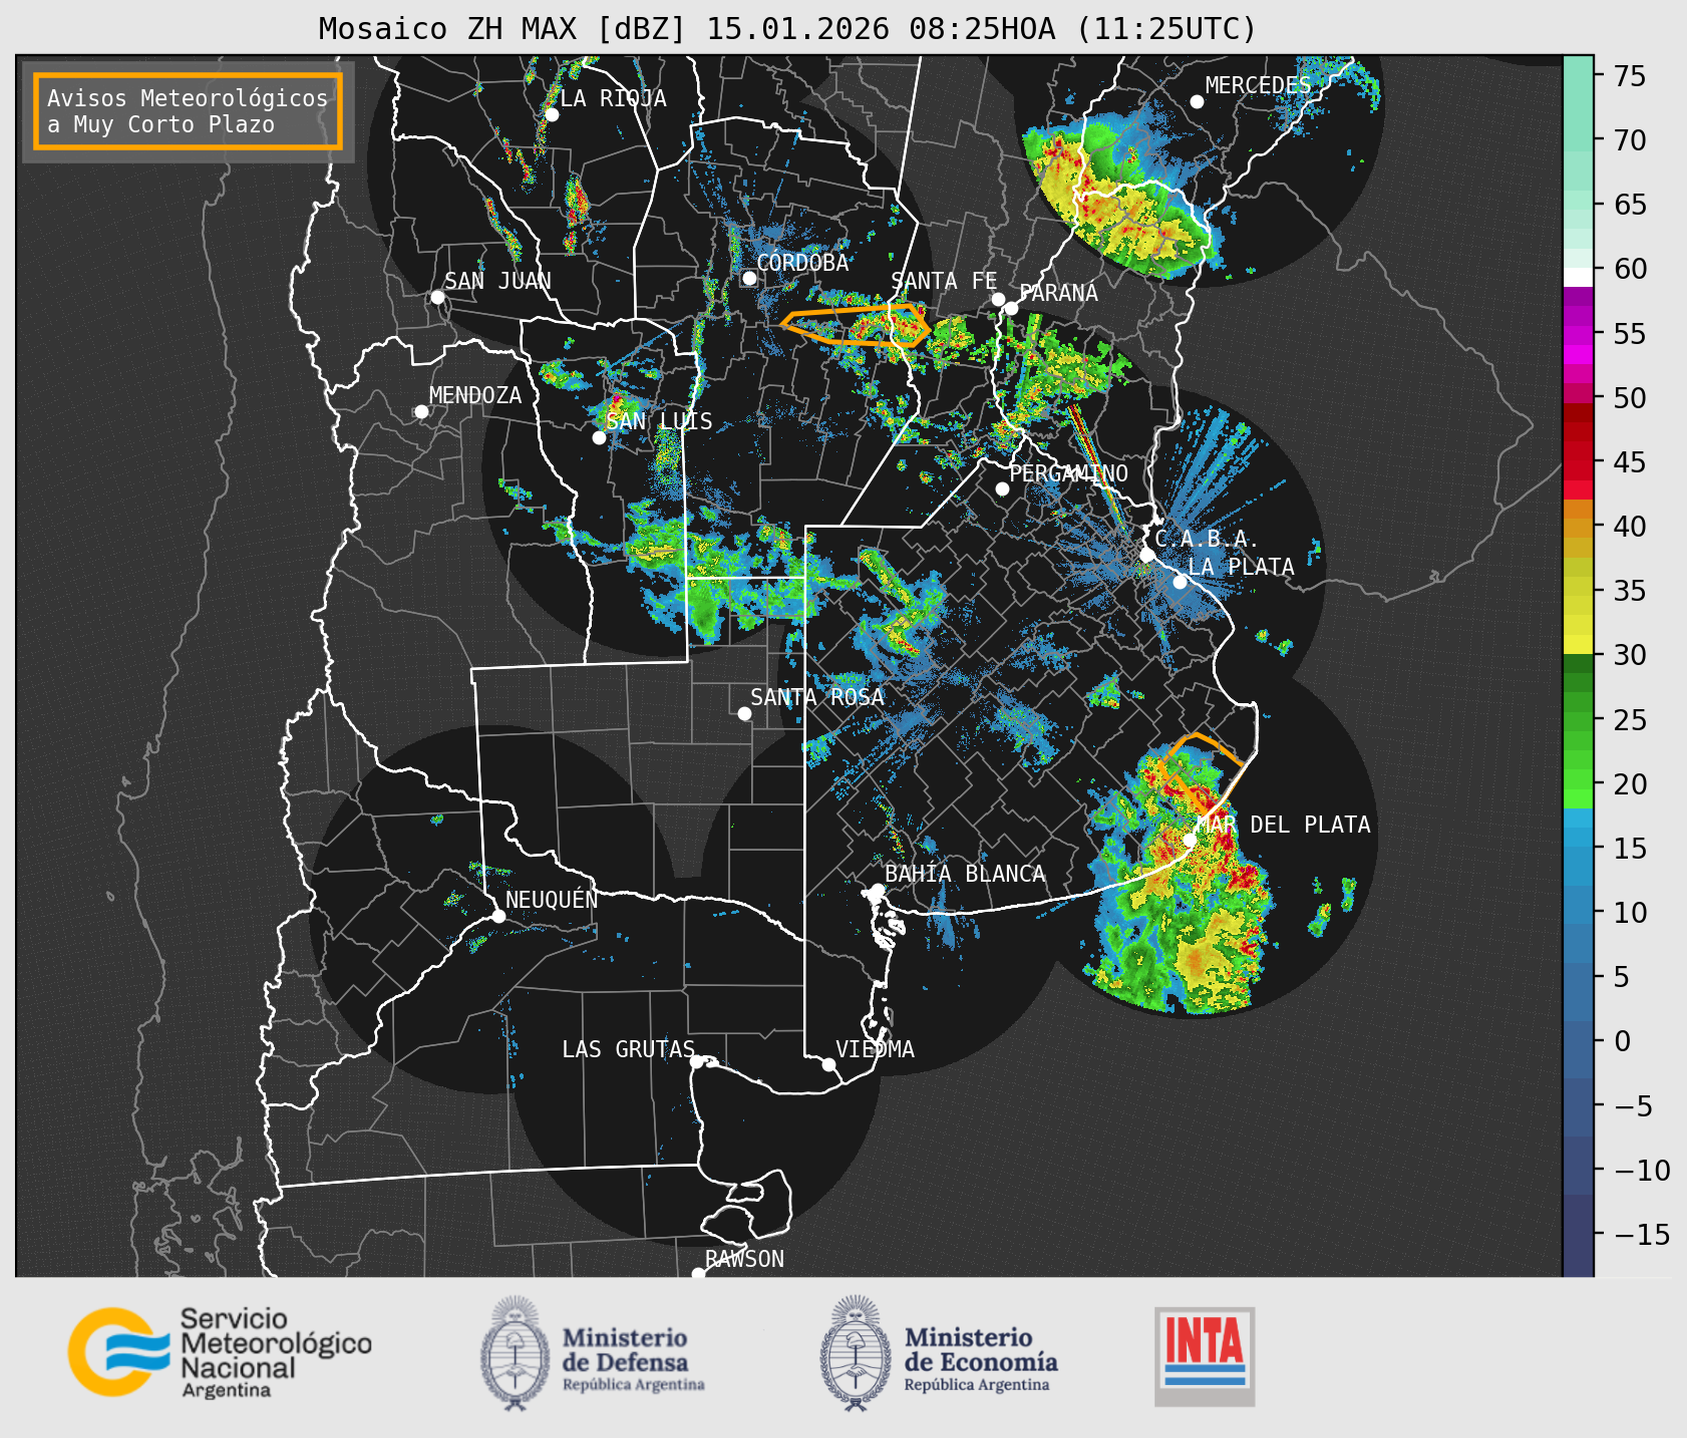1687x1438 pixels.
Task: Select the Córdoba city marker
Action: pyautogui.click(x=749, y=278)
